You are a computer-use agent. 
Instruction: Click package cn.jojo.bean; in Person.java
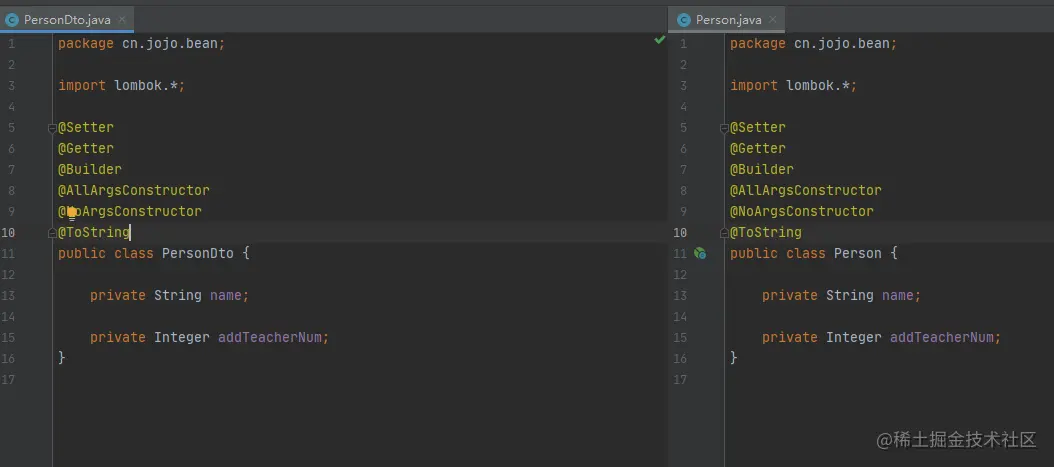(814, 44)
